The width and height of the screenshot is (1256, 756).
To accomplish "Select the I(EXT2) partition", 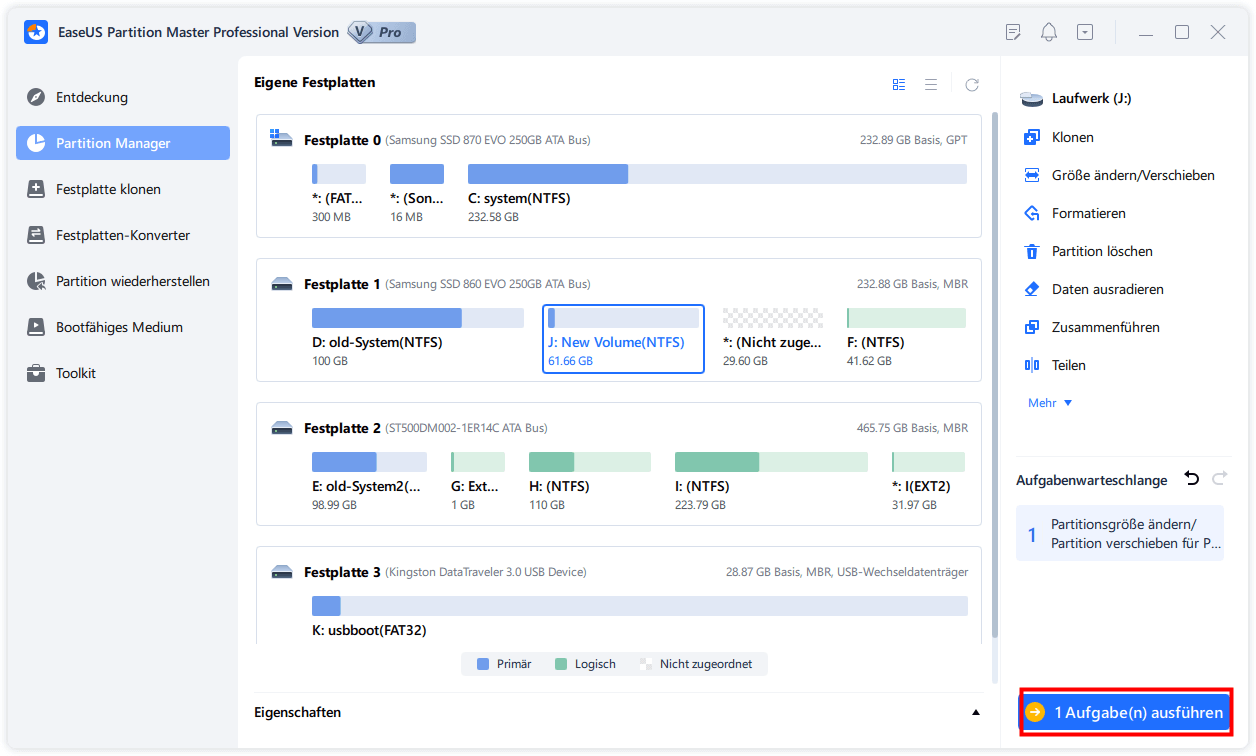I will tap(929, 482).
